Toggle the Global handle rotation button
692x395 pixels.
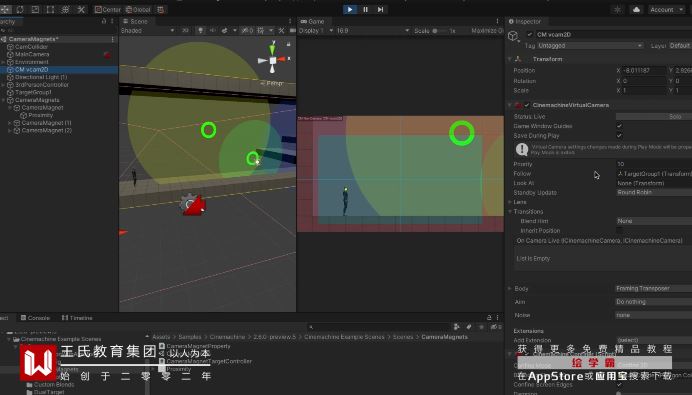(138, 9)
